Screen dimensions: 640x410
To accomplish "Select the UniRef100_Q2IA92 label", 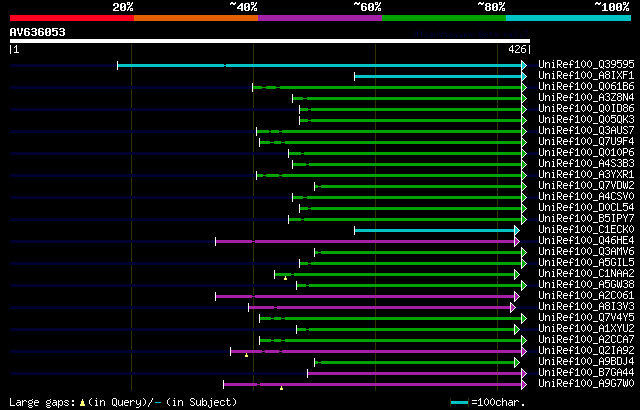I will pyautogui.click(x=586, y=351).
